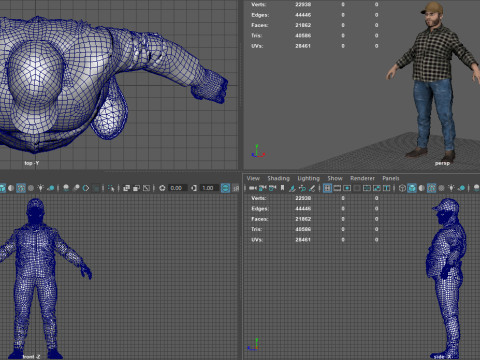The height and width of the screenshot is (360, 480).
Task: Click the Select Camera icon in side panel toolbar
Action: point(253,188)
